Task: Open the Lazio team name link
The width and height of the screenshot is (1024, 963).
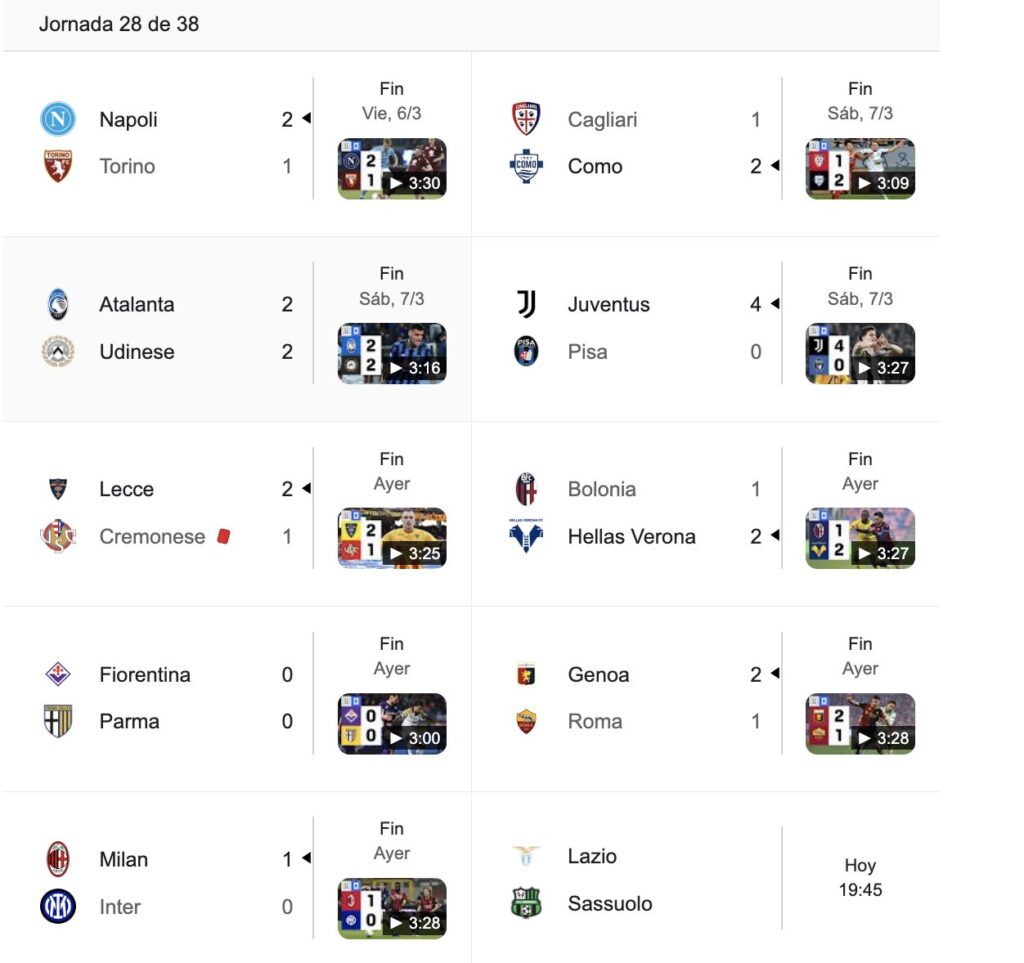Action: 592,856
